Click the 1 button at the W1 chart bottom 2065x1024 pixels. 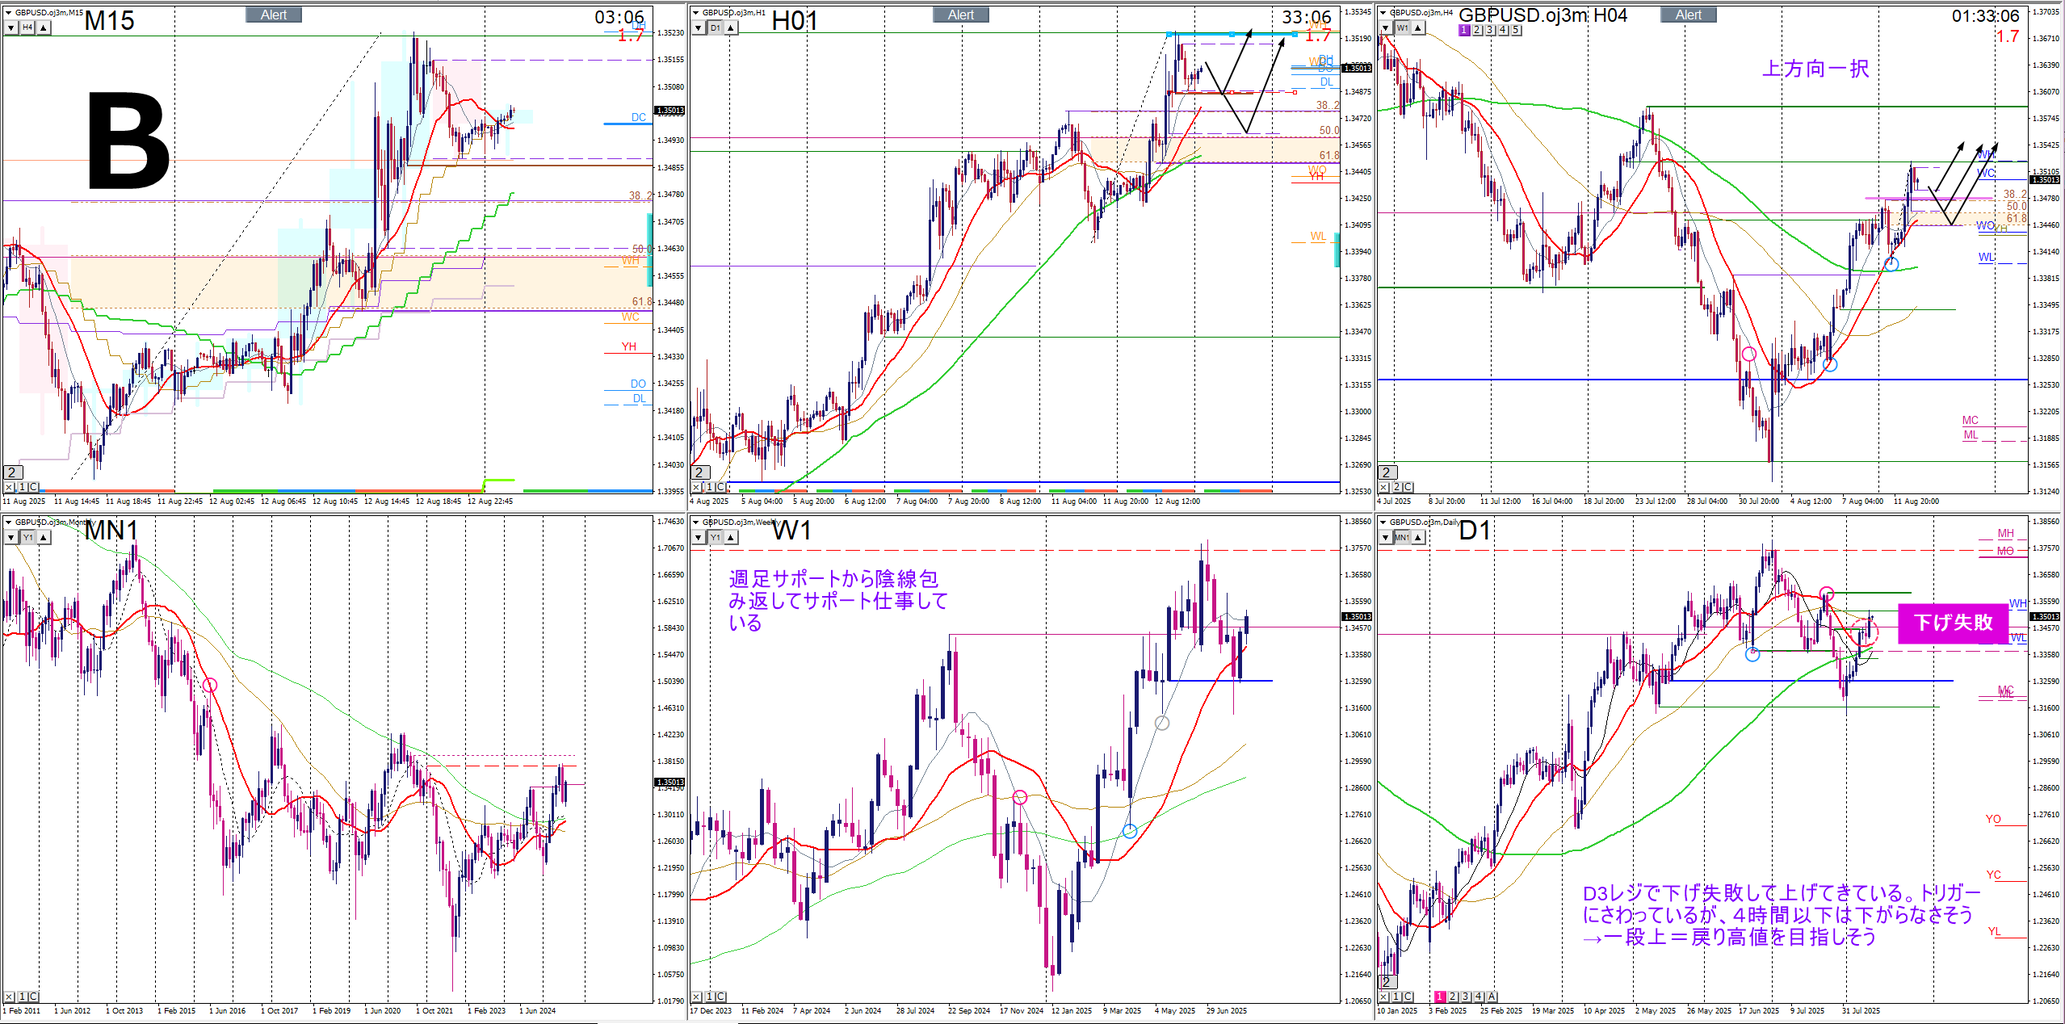pos(709,997)
